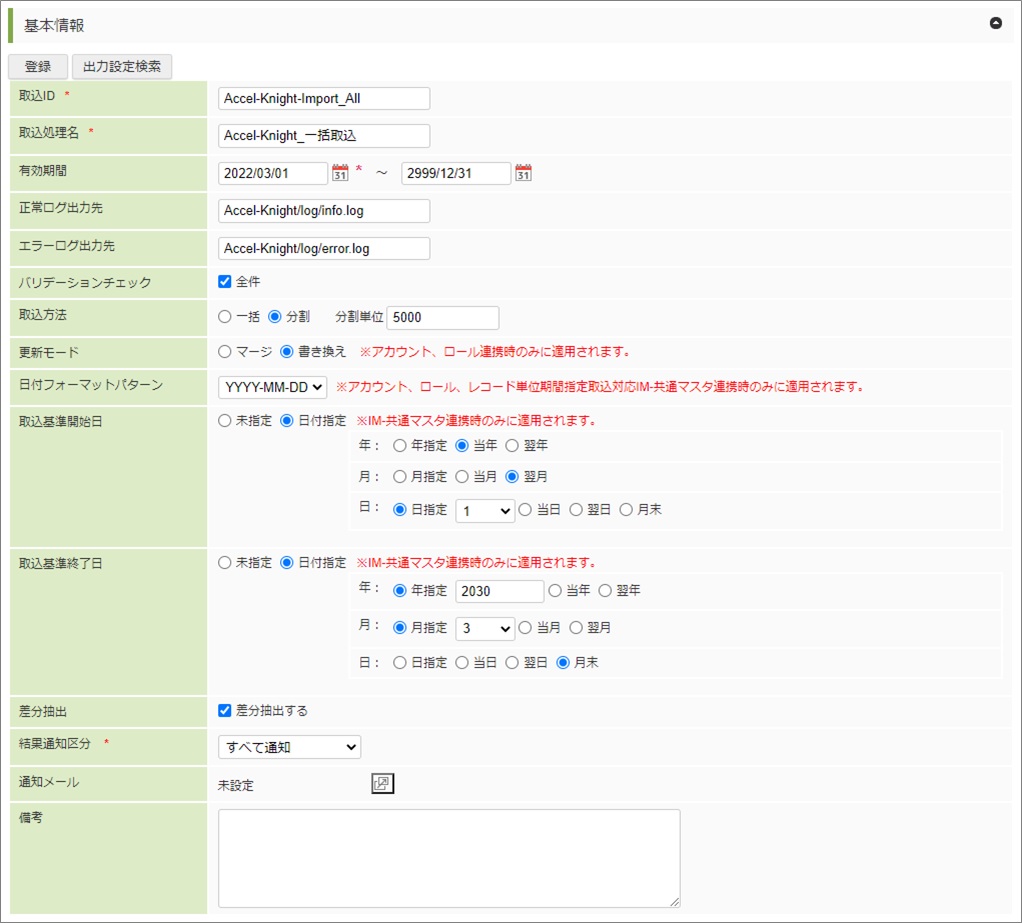1022x923 pixels.
Task: Open the end-date month number dropdown
Action: coord(485,628)
